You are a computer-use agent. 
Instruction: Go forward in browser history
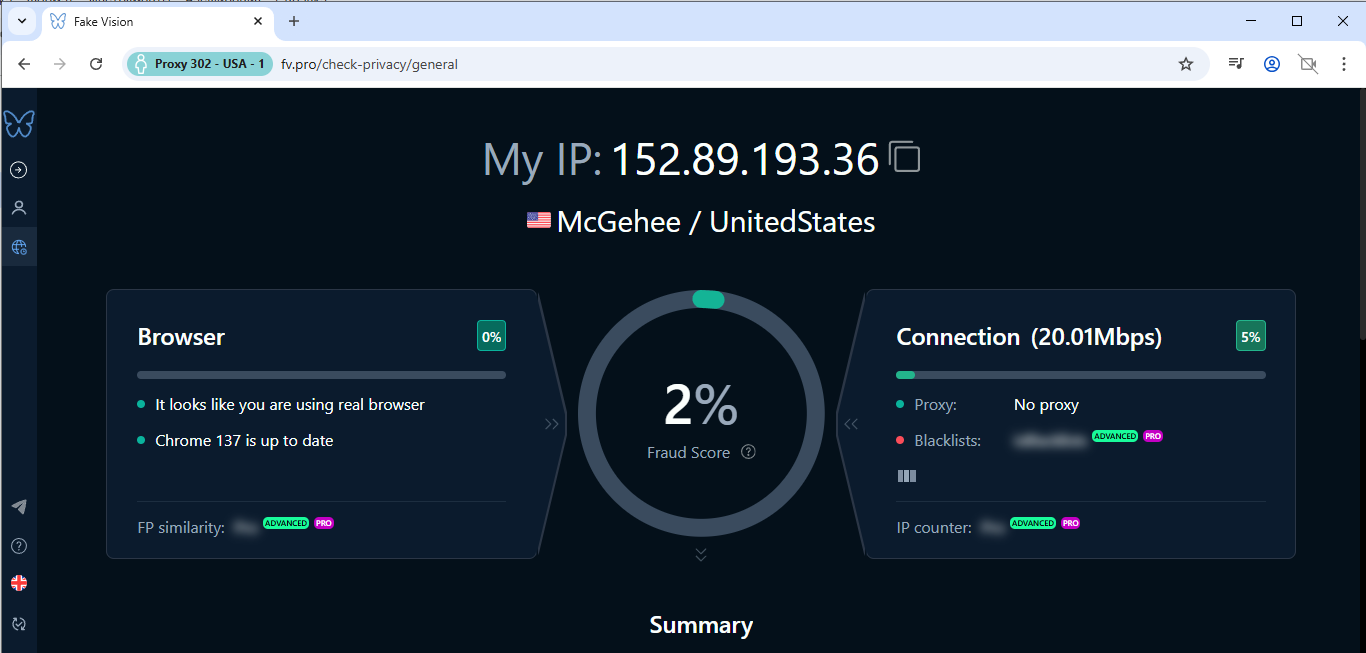click(60, 64)
